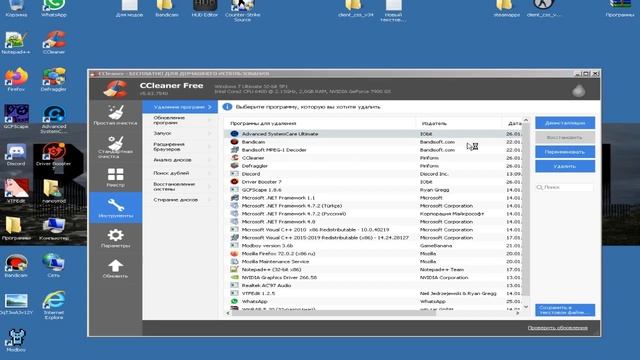Click the program list scrollbar down arrow
Screen dimensions: 640x360
coord(526,307)
